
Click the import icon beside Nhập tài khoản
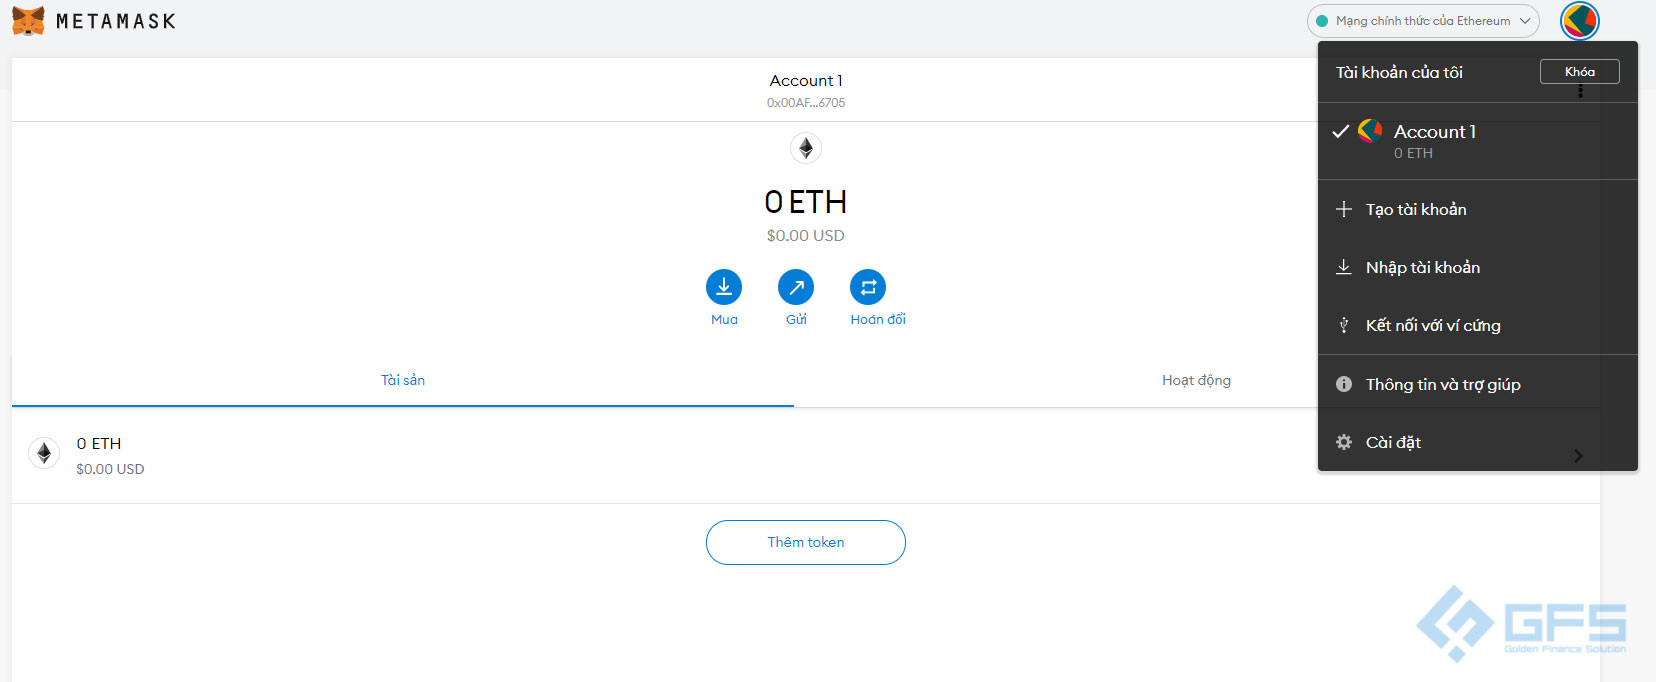click(x=1344, y=267)
